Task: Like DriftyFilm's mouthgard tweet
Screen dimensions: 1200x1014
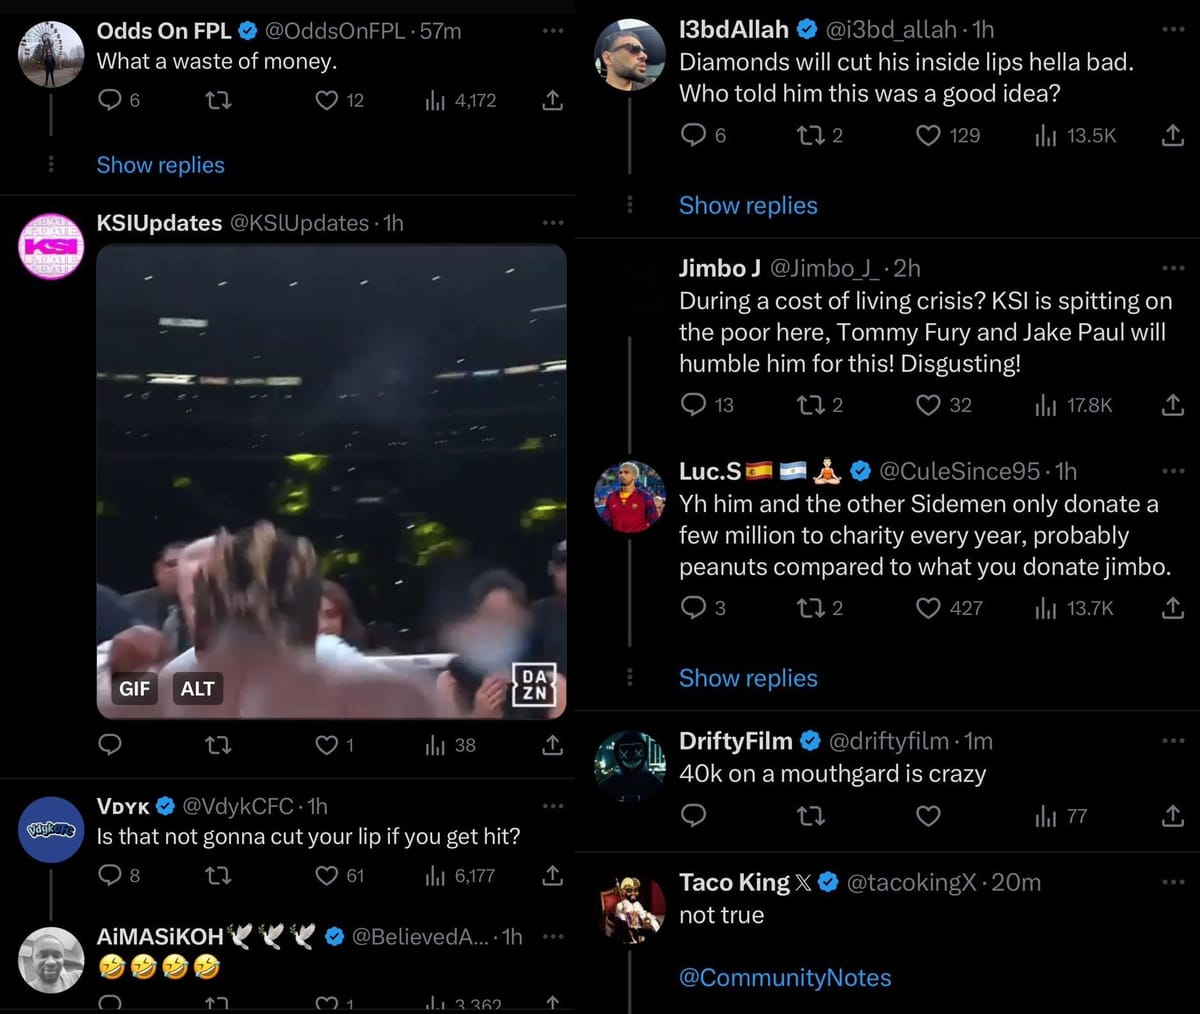Action: pos(928,816)
